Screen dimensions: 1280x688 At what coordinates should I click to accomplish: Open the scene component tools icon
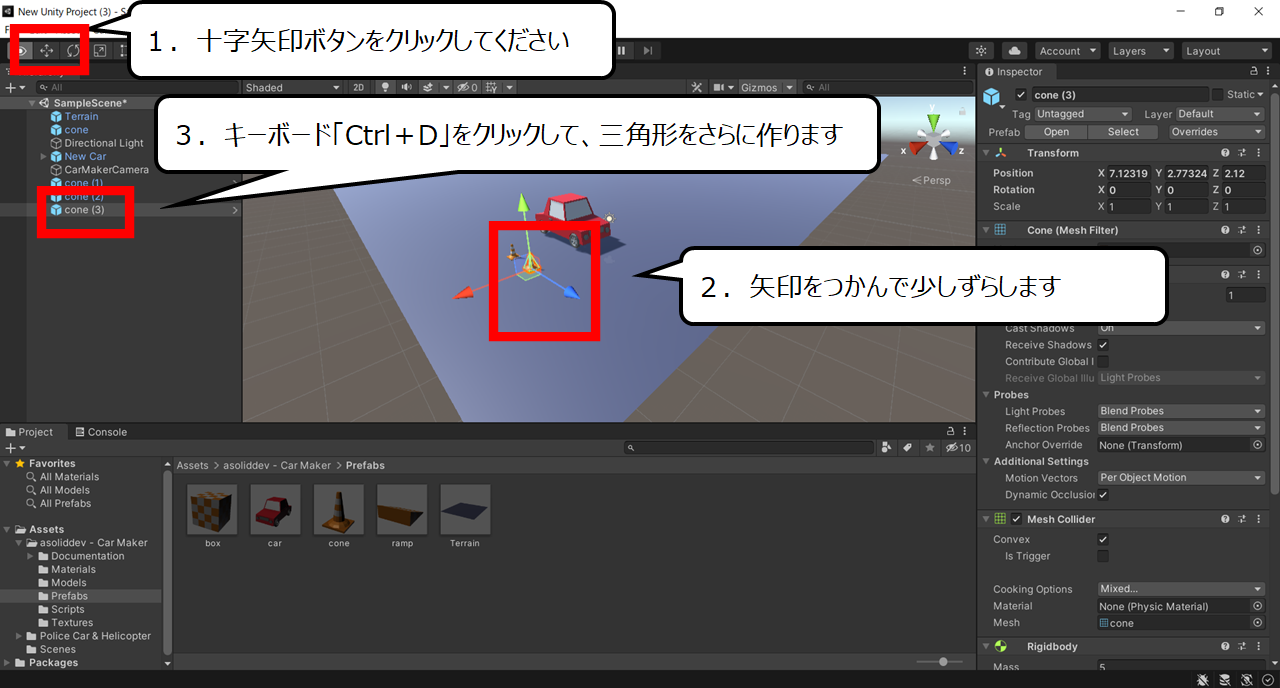click(x=698, y=88)
